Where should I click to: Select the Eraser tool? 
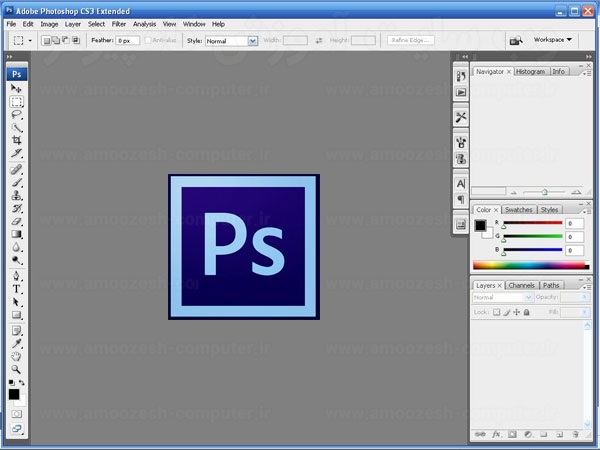[16, 221]
